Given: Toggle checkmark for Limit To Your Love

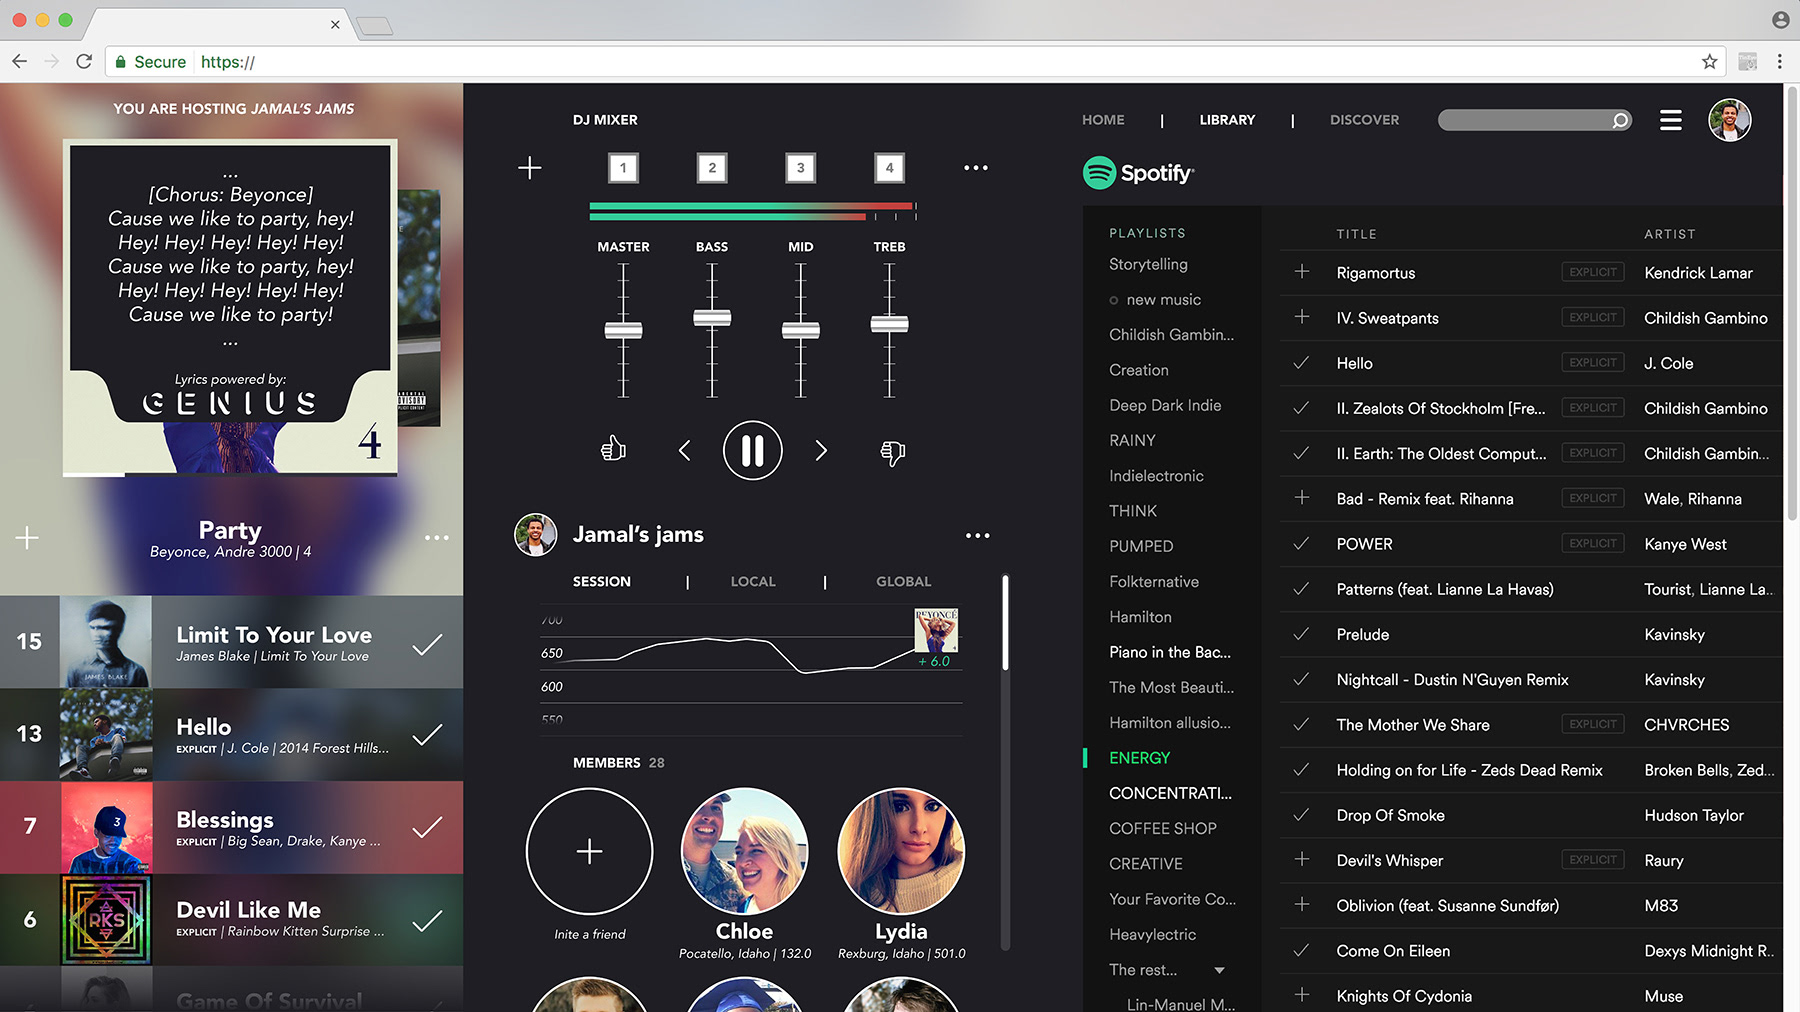Looking at the screenshot, I should [427, 645].
